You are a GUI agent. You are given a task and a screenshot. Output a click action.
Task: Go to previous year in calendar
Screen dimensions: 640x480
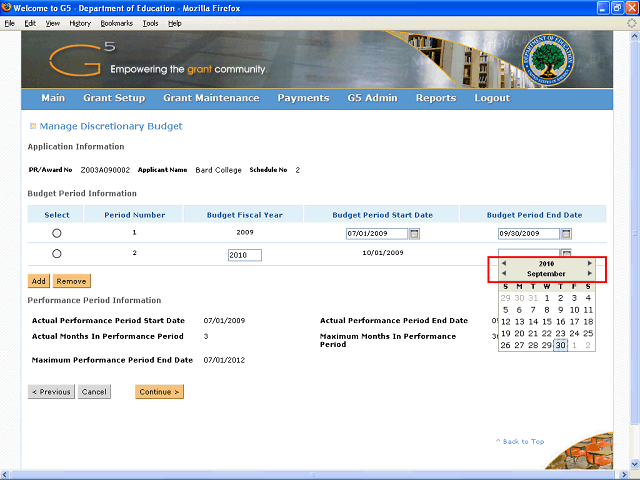tap(504, 264)
